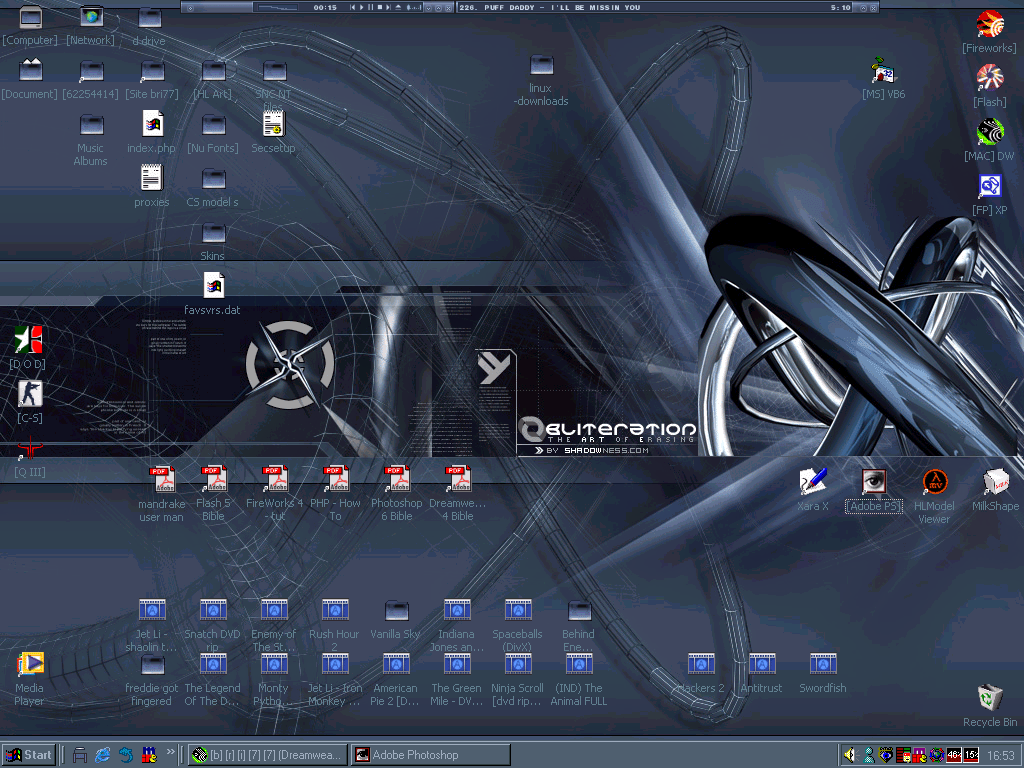The height and width of the screenshot is (768, 1024).
Task: Open the Photoshop 6 Bible PDF
Action: click(x=396, y=493)
